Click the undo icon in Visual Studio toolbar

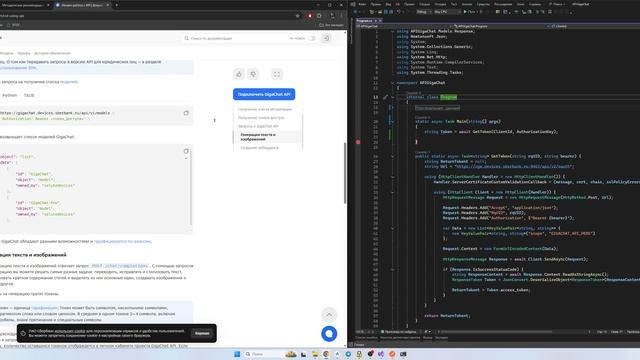398,12
